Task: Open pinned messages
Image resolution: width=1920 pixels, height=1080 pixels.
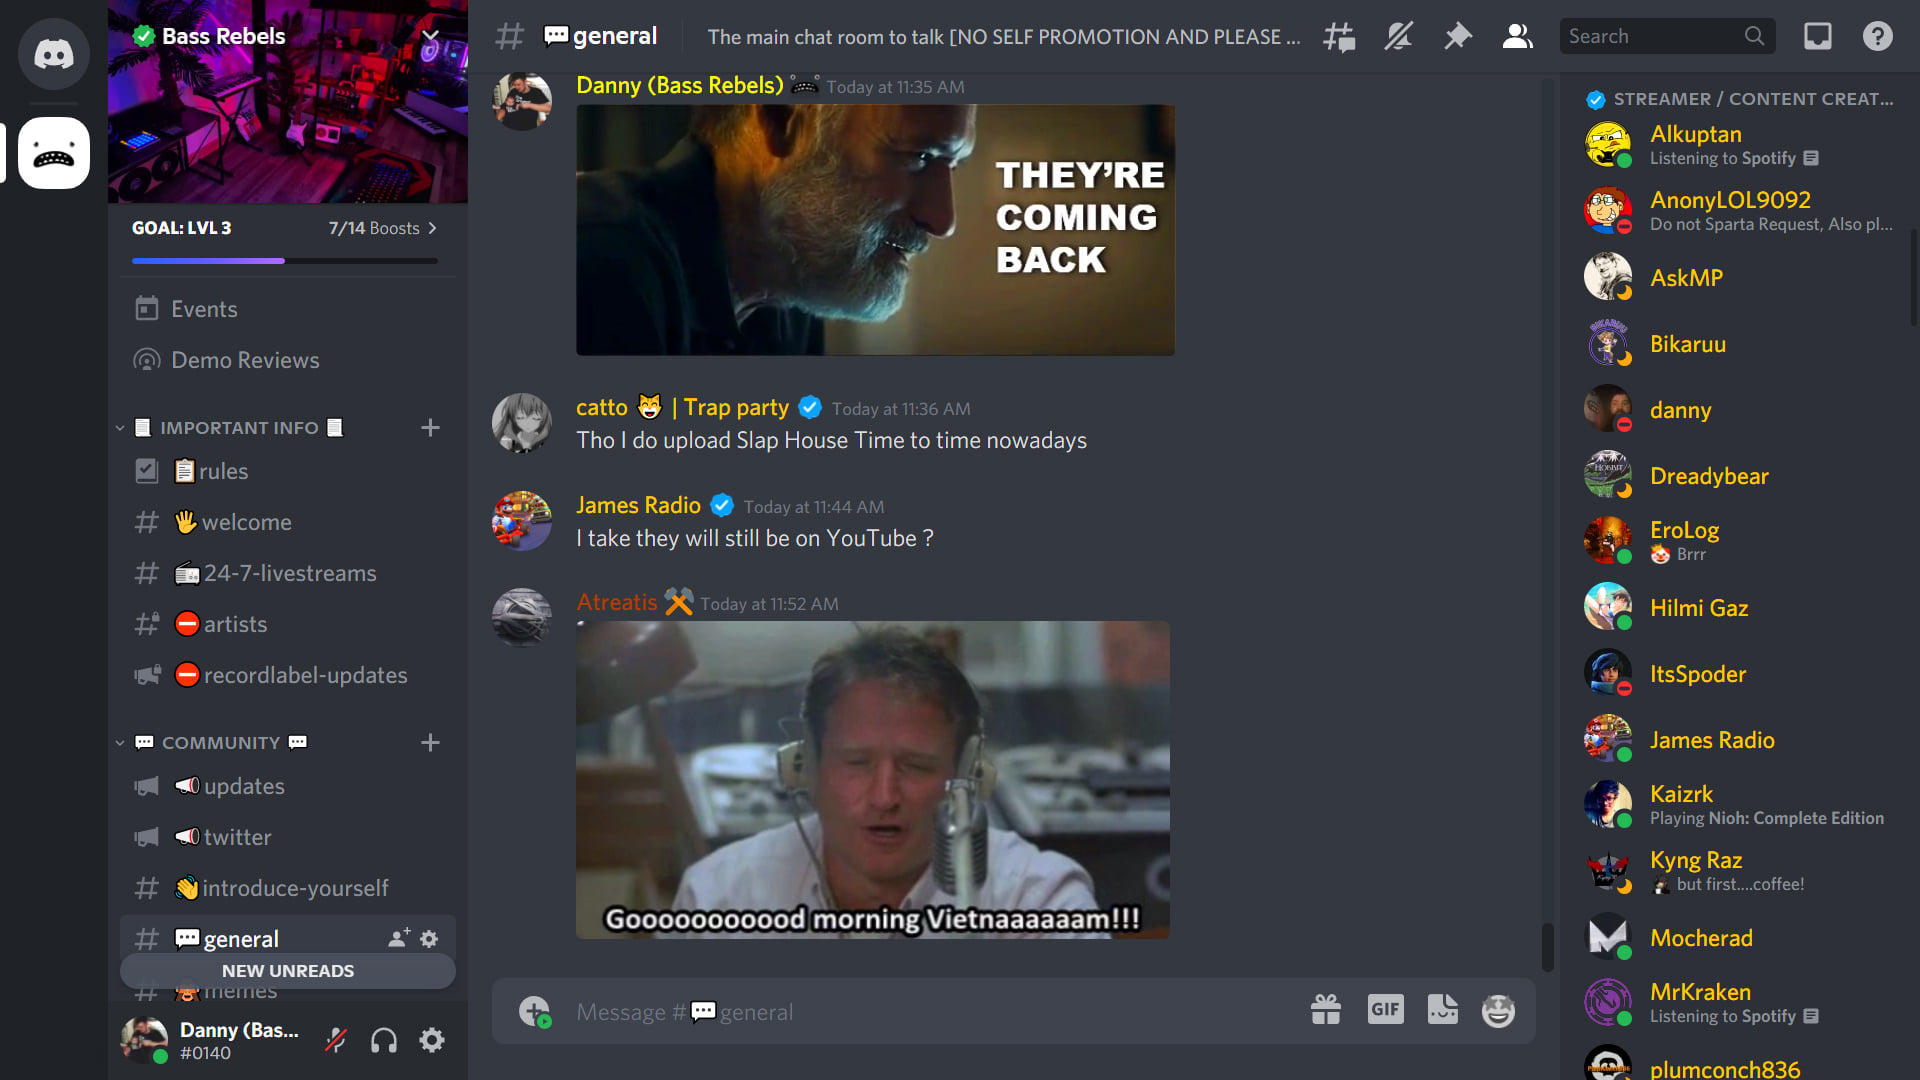Action: (1458, 37)
